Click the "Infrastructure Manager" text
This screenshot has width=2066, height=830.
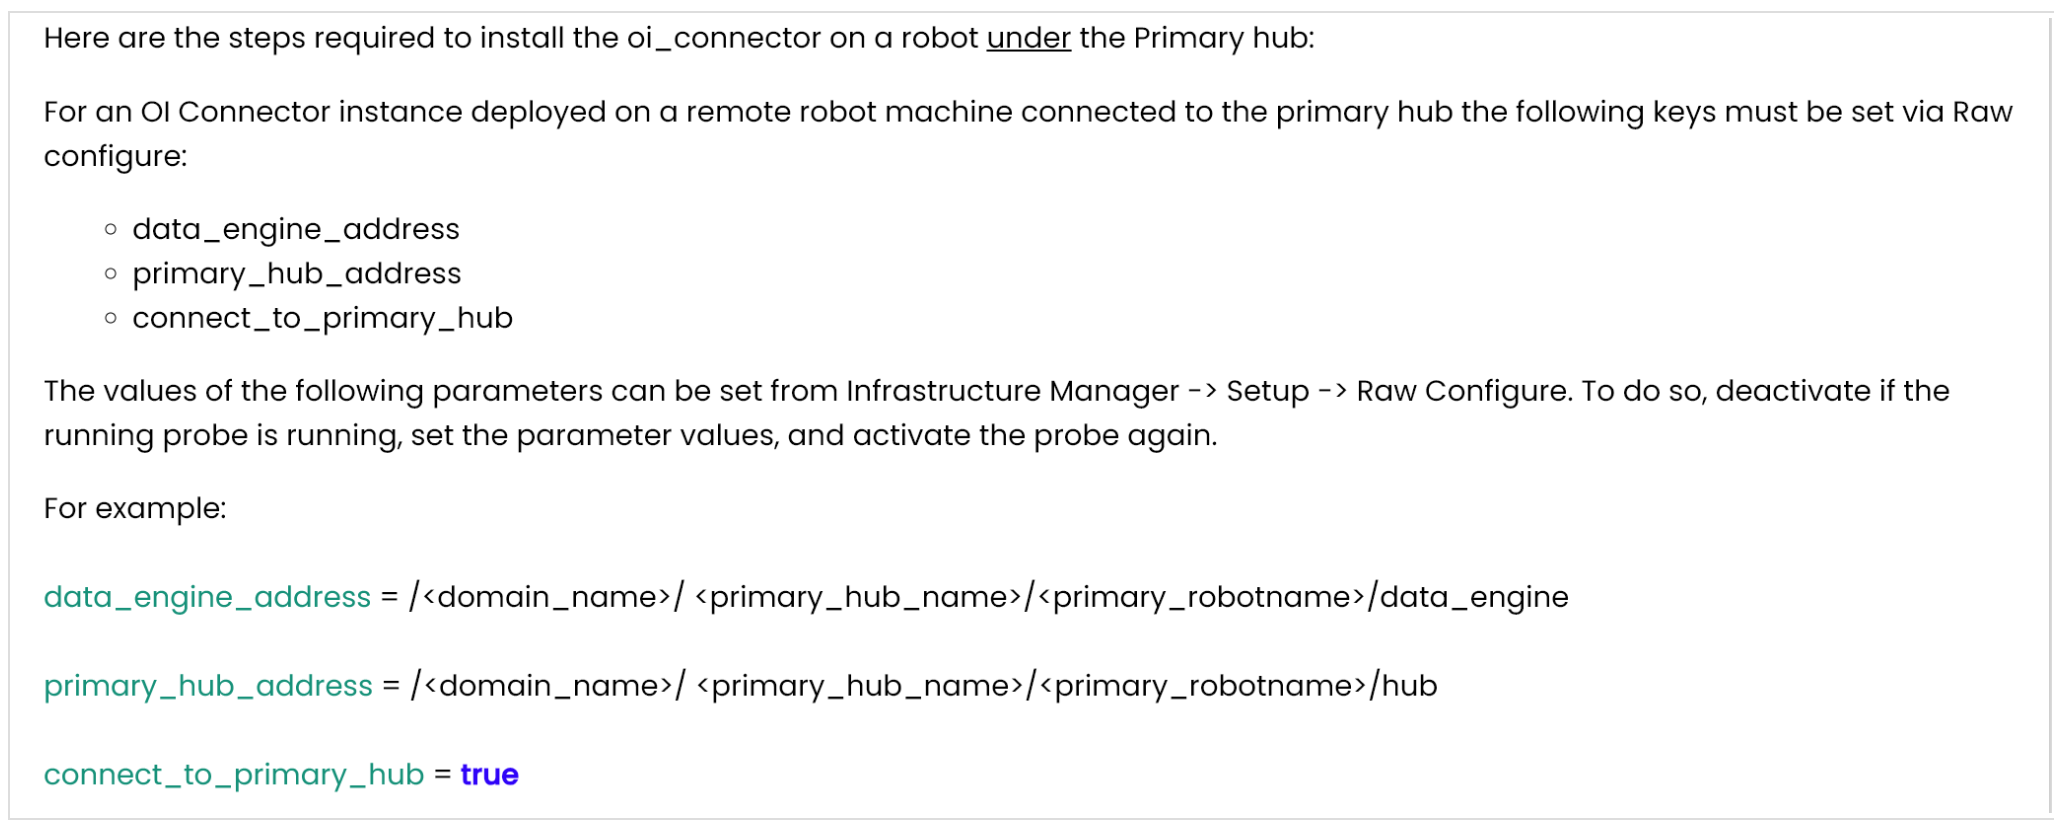coord(1012,391)
